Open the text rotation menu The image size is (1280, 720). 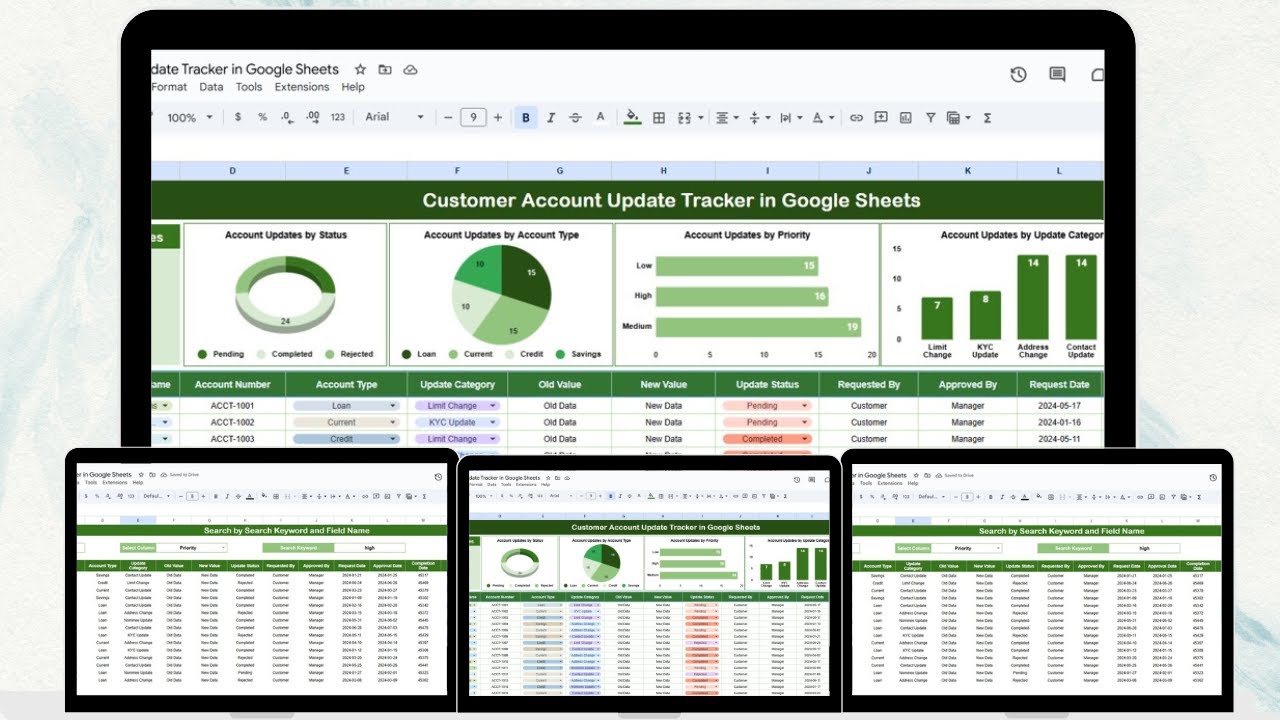tap(822, 117)
